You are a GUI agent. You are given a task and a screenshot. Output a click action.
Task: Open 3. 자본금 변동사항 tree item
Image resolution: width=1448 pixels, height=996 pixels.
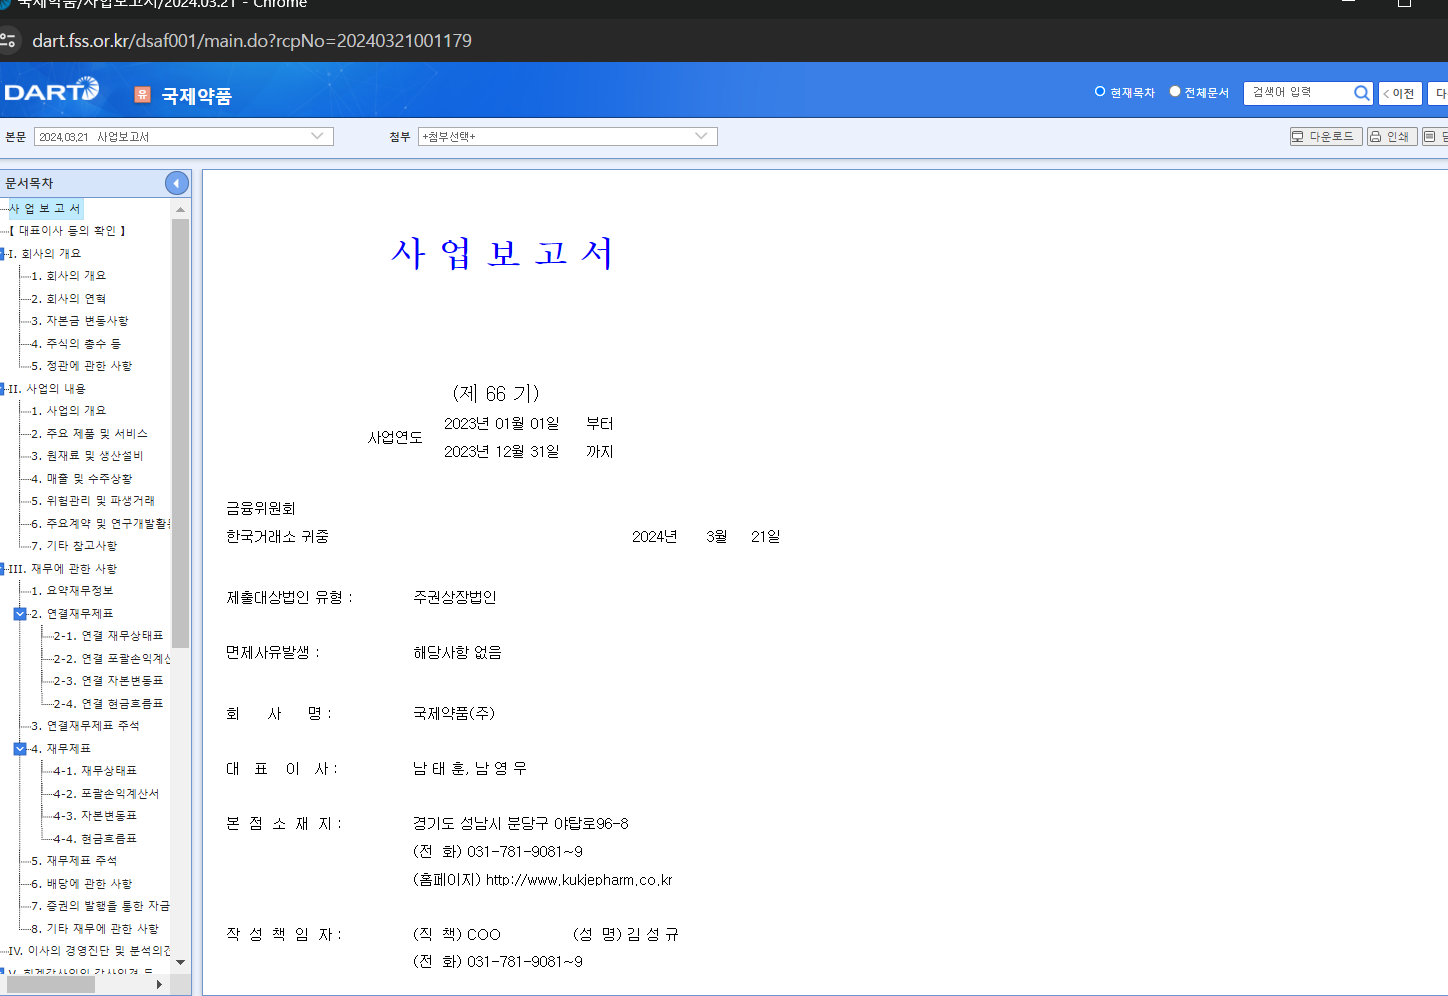80,321
